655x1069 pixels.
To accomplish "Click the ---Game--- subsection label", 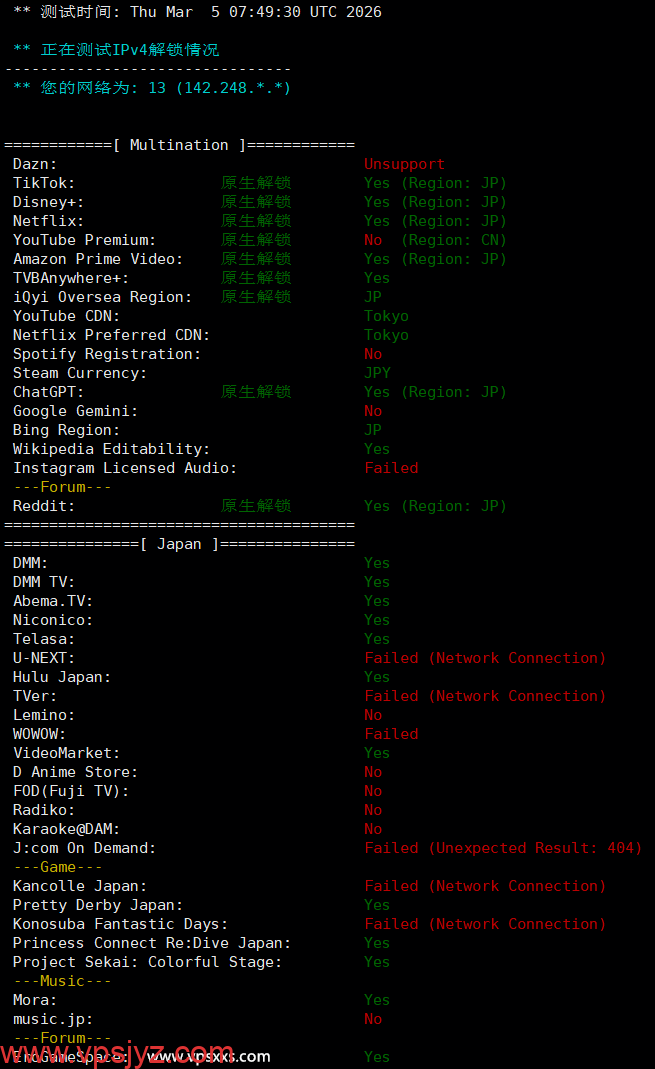I will (58, 867).
